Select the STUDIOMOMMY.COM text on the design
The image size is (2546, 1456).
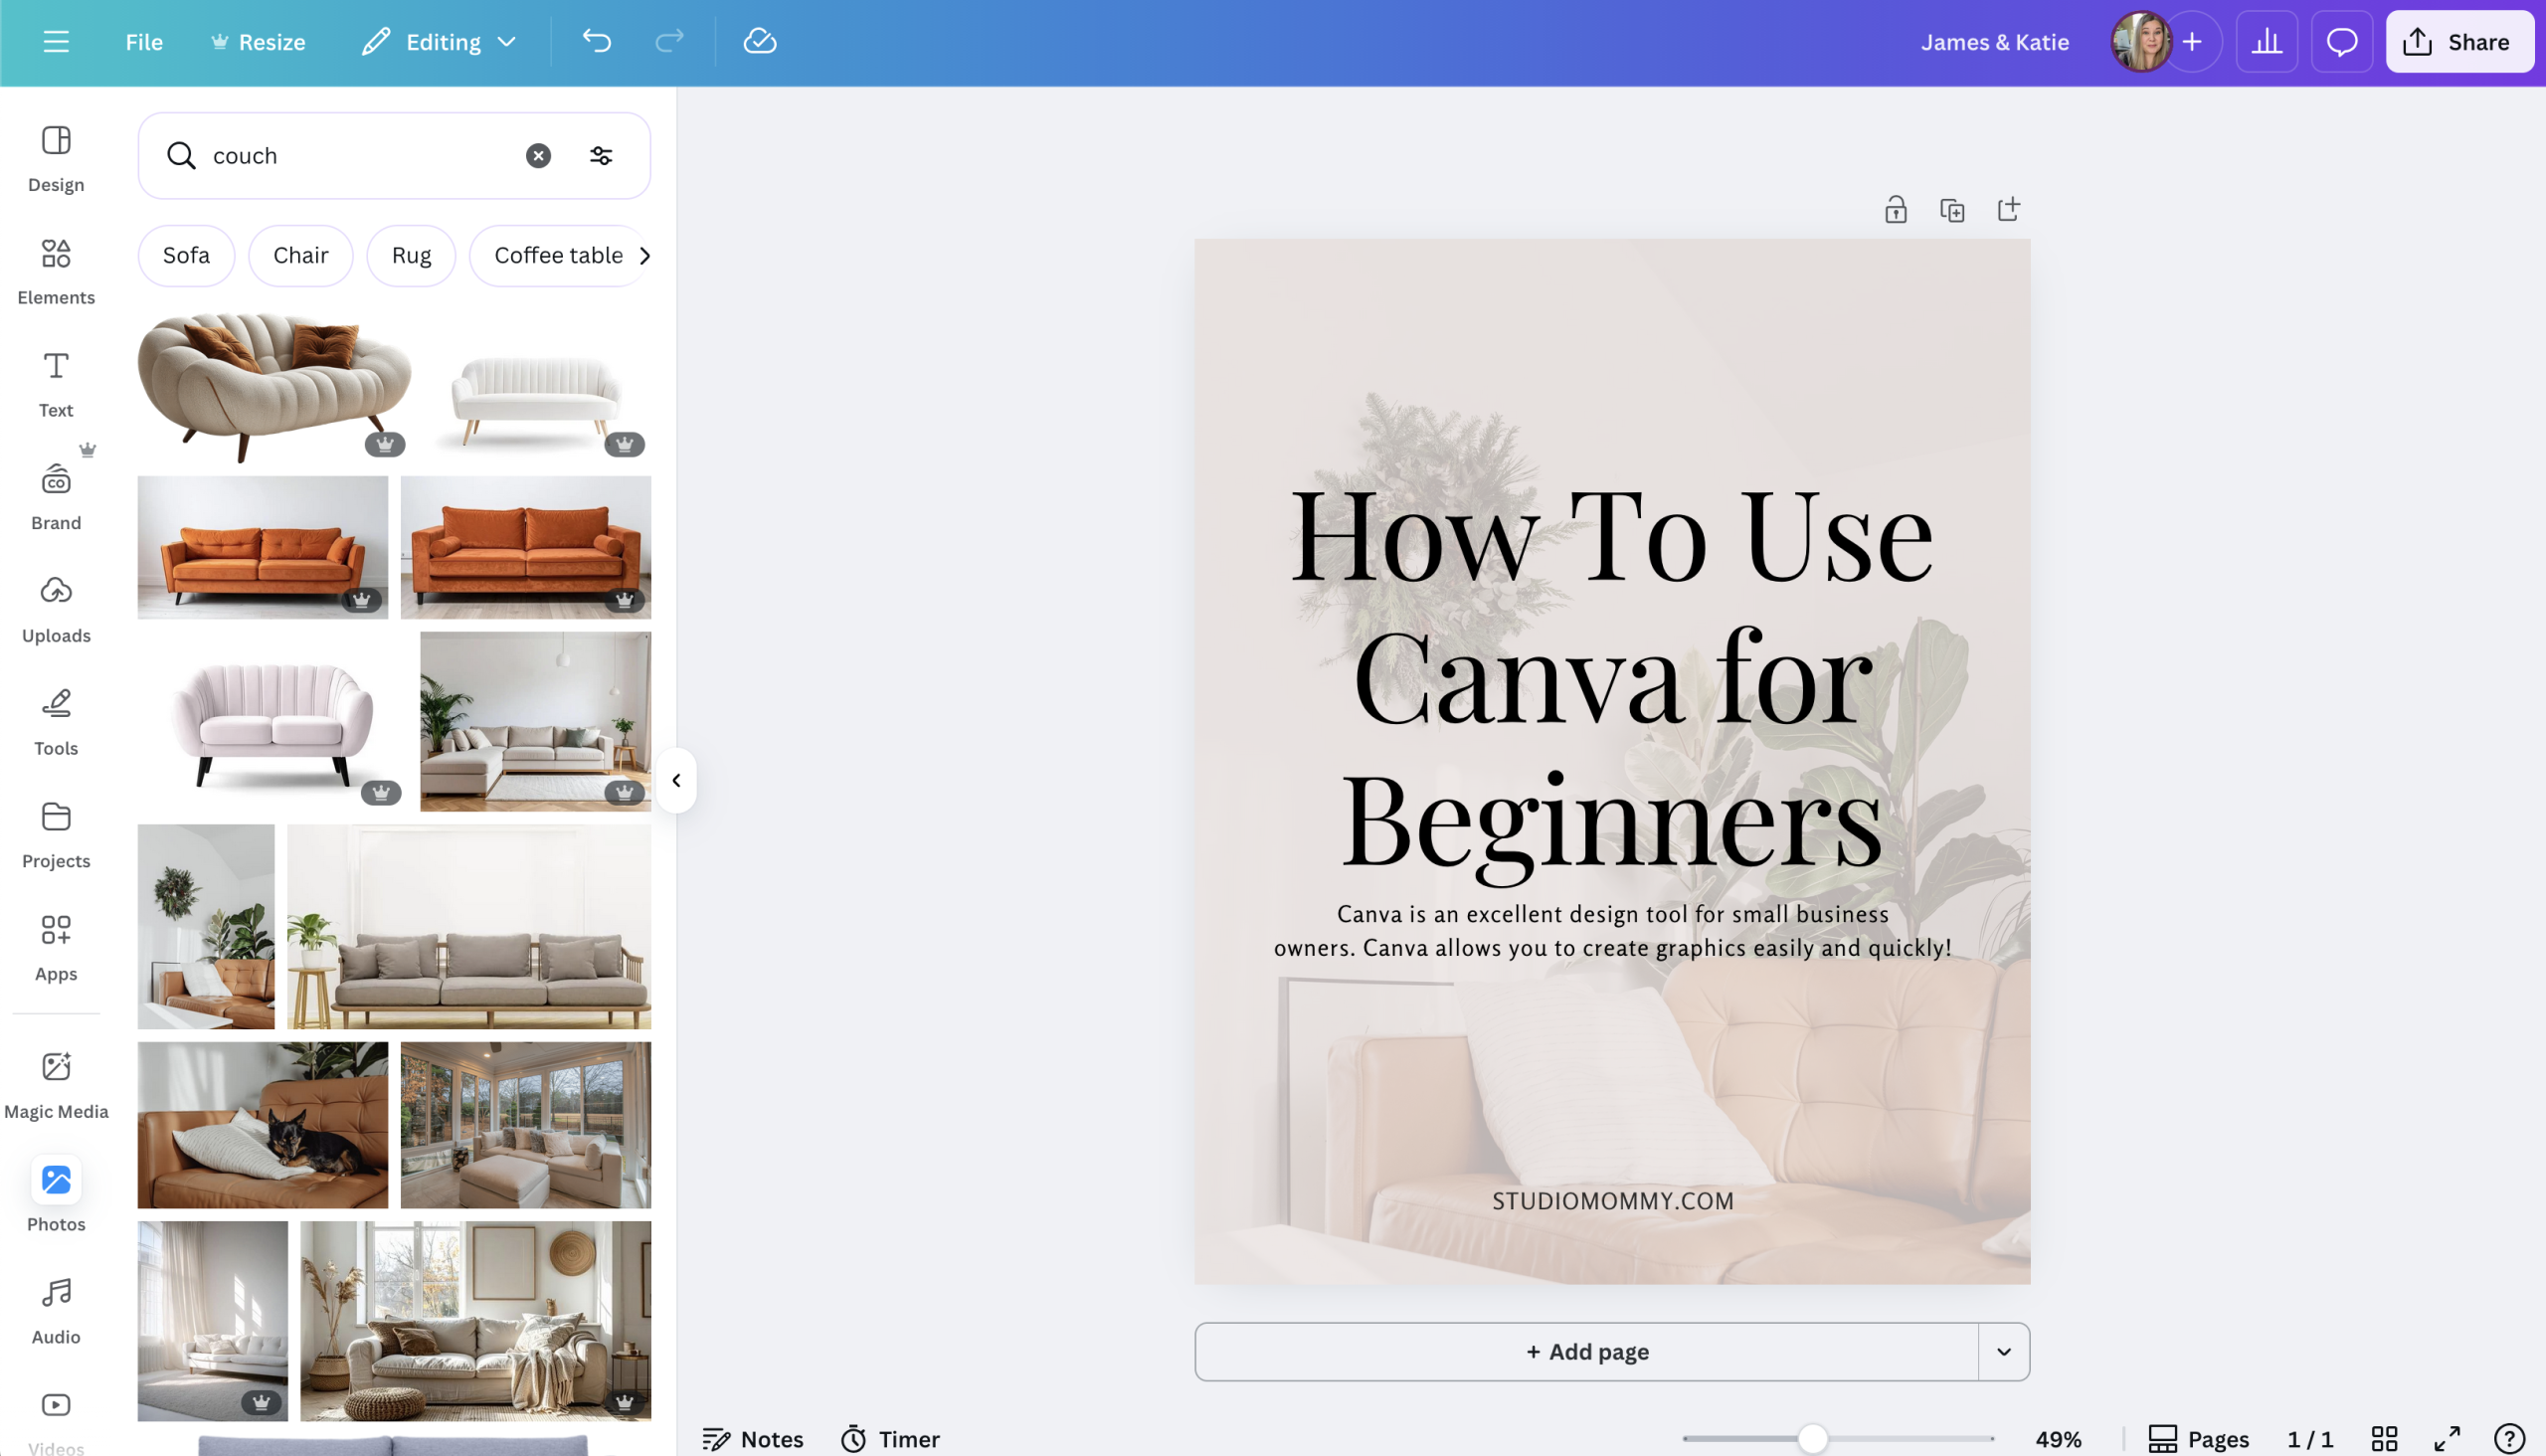coord(1613,1201)
